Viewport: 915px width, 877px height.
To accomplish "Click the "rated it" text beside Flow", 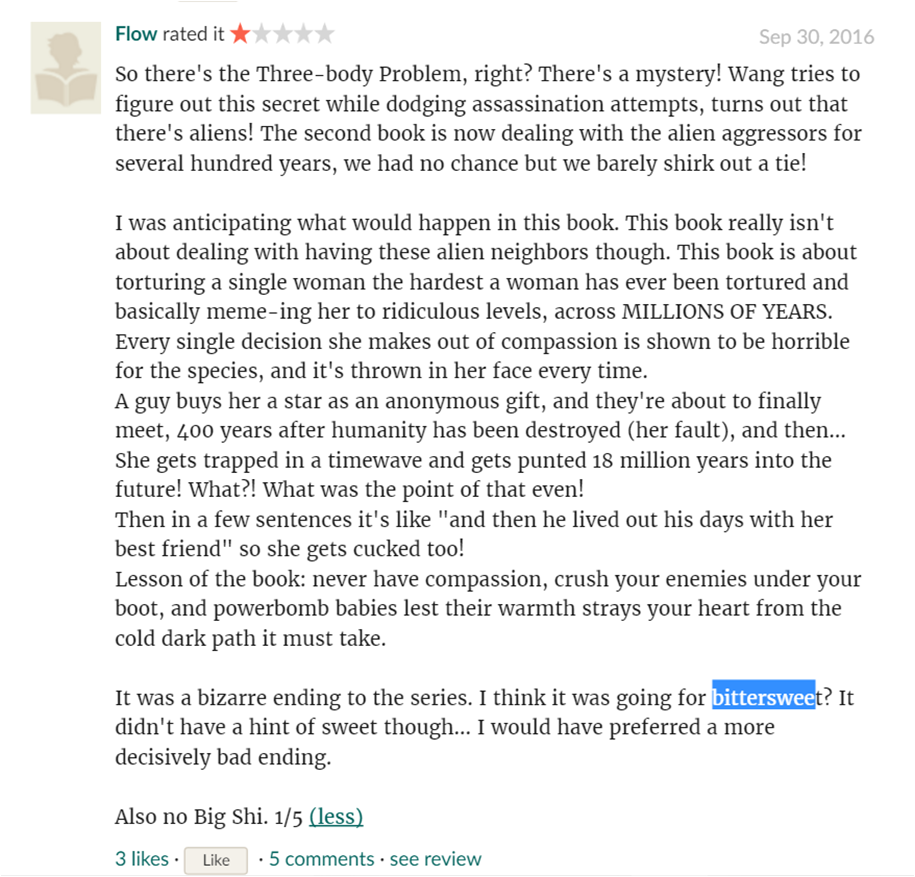I will pos(194,34).
